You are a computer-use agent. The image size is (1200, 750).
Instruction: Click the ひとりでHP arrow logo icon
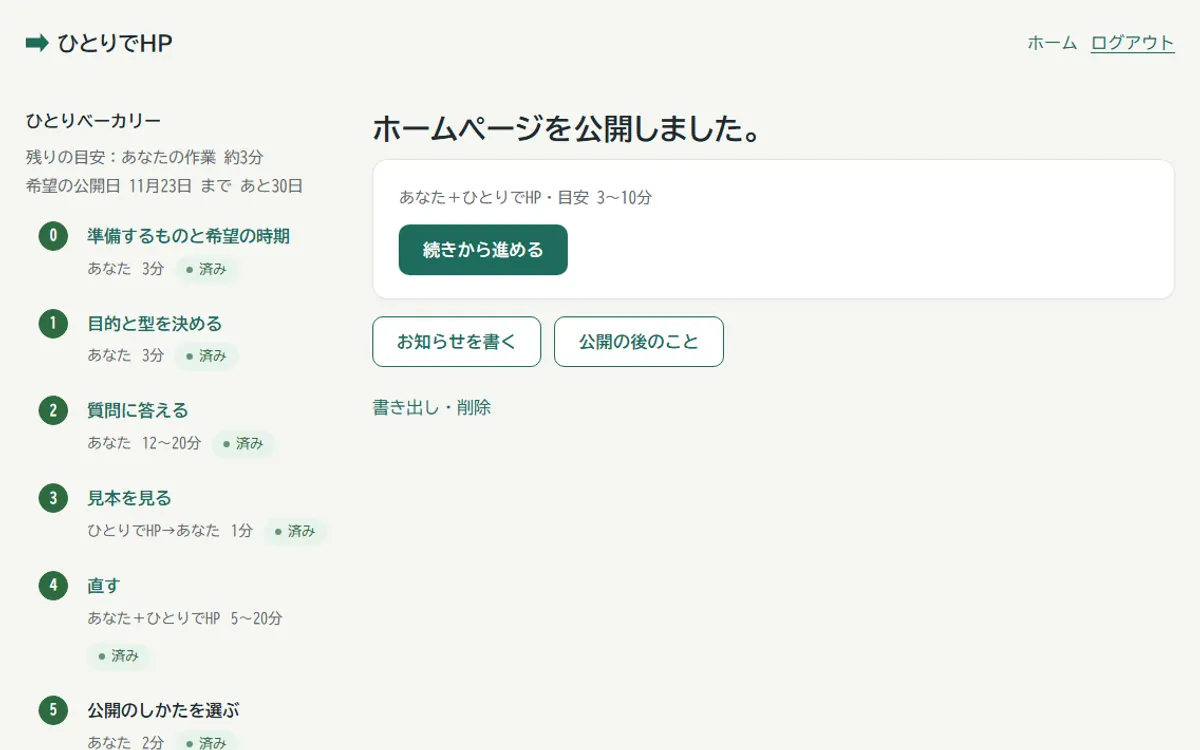[x=37, y=43]
